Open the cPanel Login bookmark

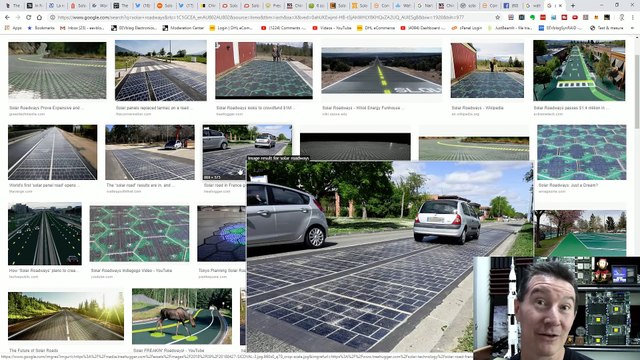click(x=467, y=28)
